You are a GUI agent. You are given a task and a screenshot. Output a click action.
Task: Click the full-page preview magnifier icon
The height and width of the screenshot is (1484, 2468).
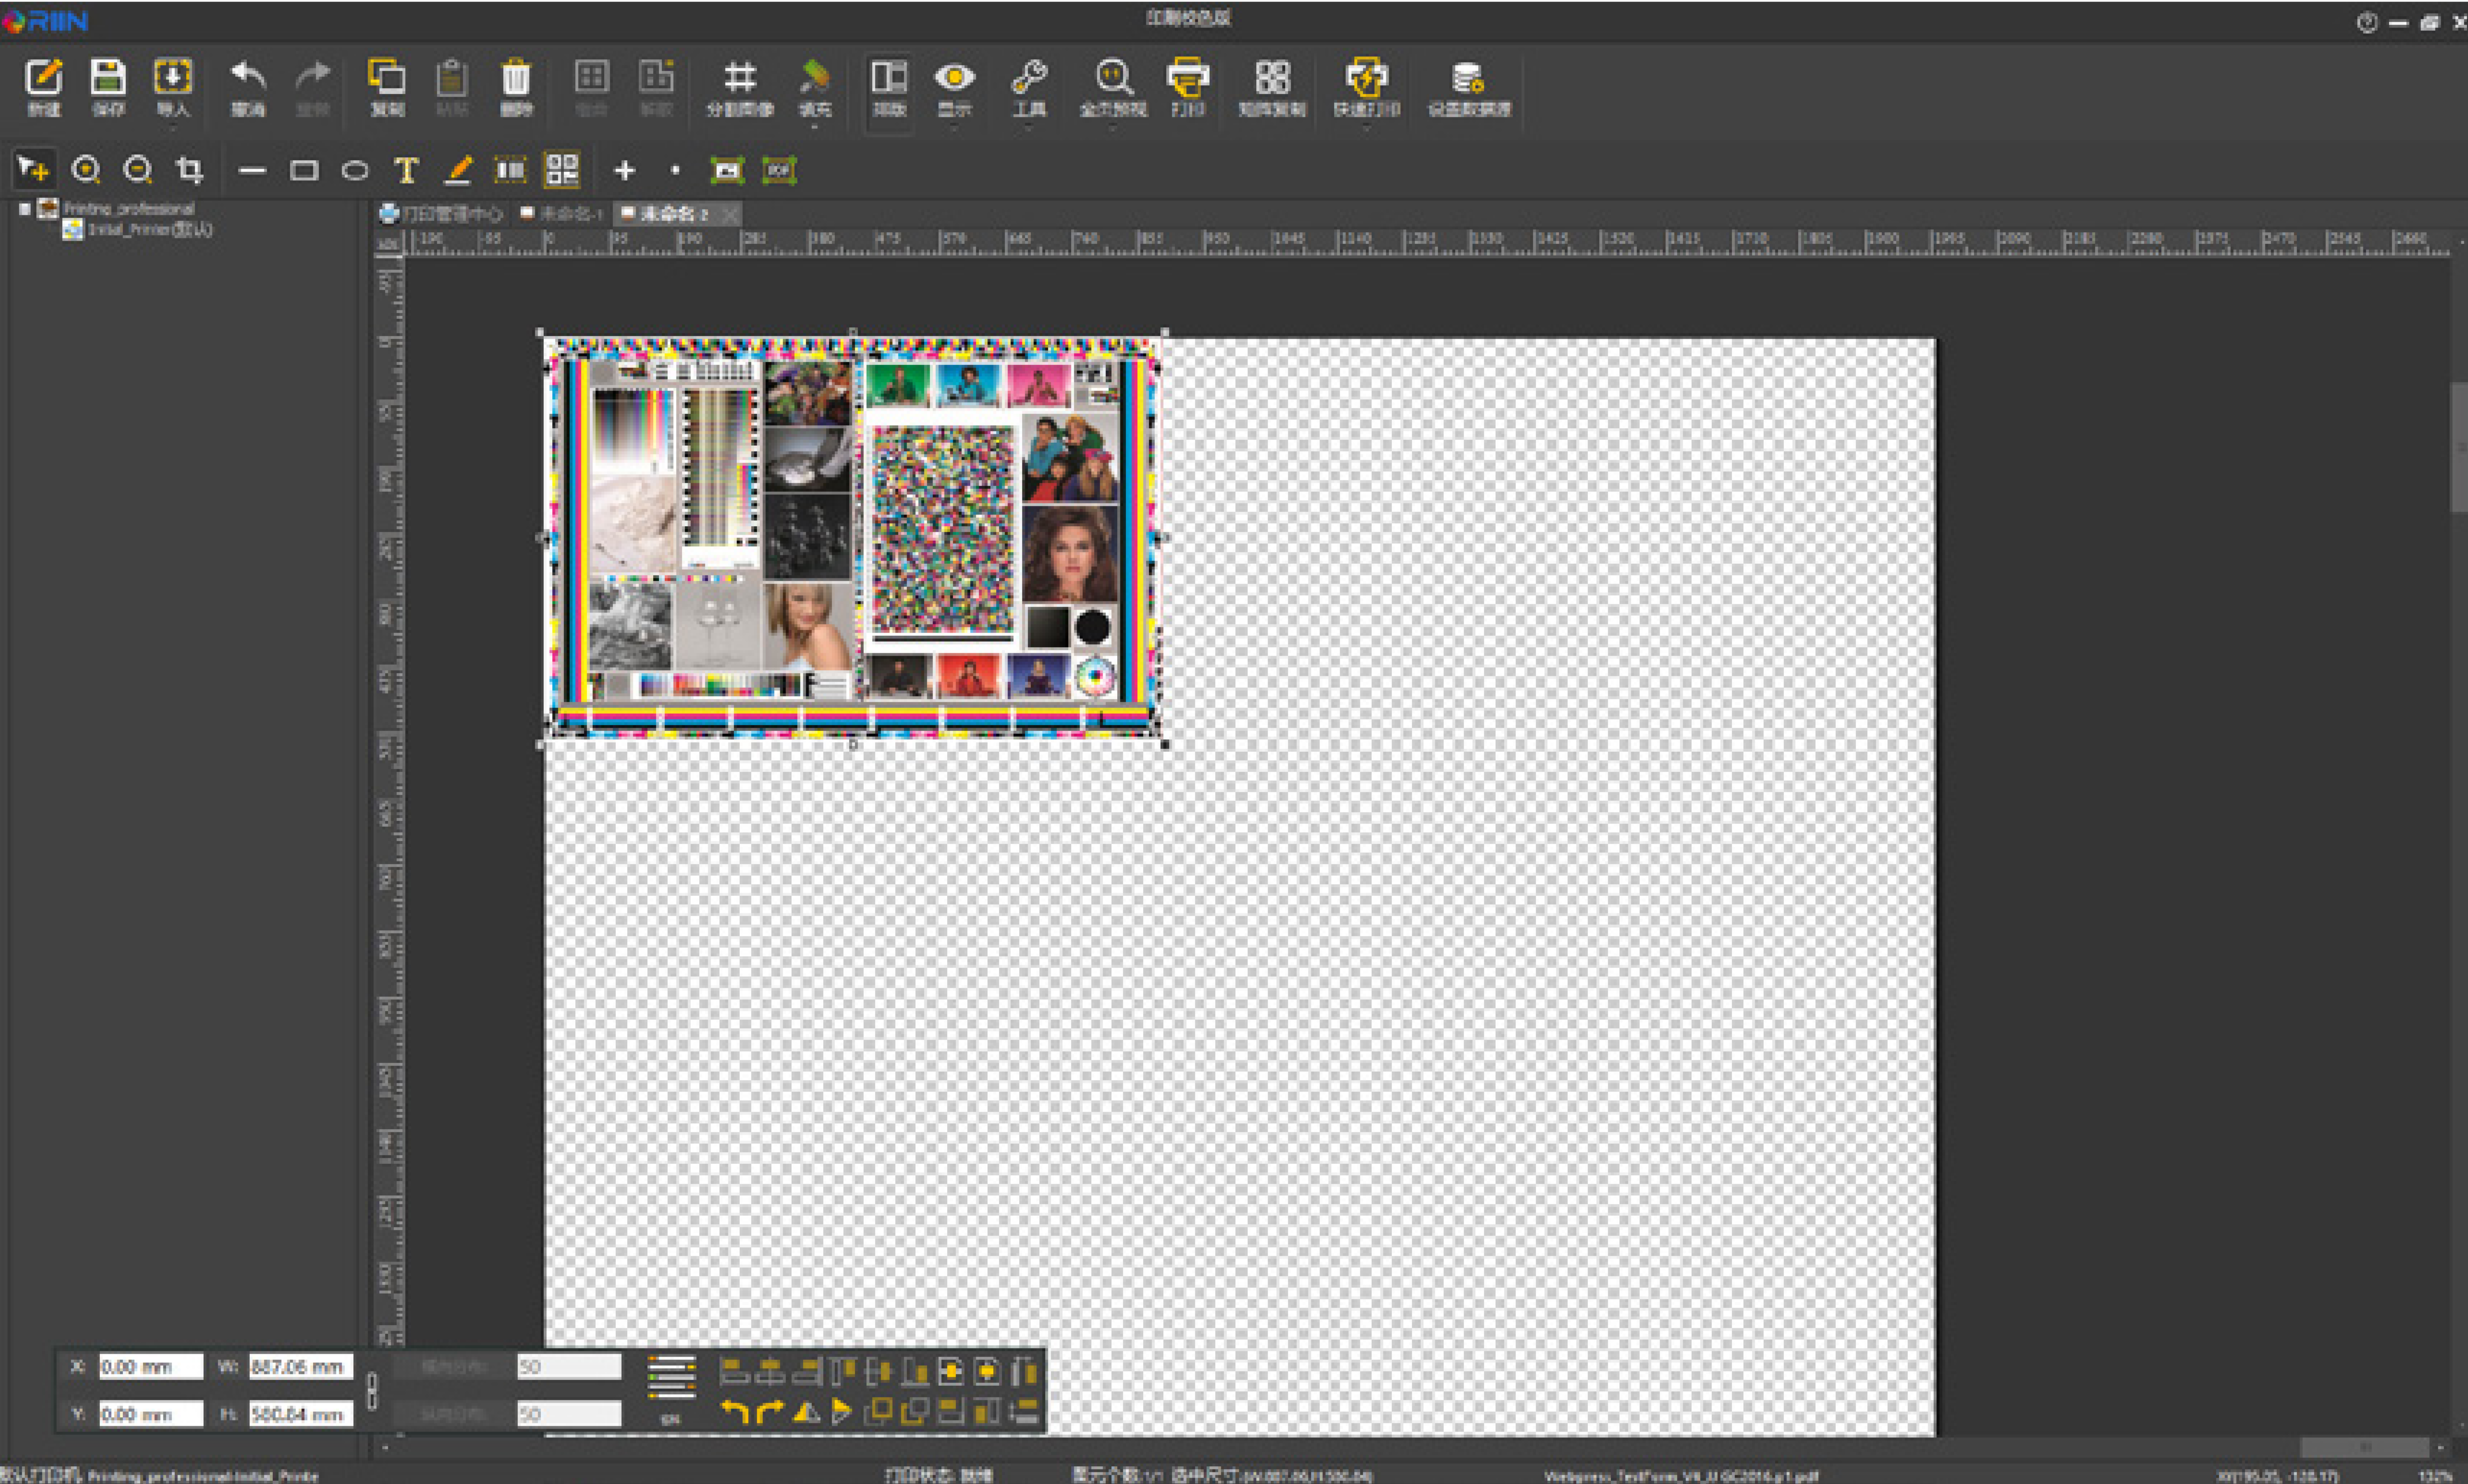pyautogui.click(x=1113, y=77)
